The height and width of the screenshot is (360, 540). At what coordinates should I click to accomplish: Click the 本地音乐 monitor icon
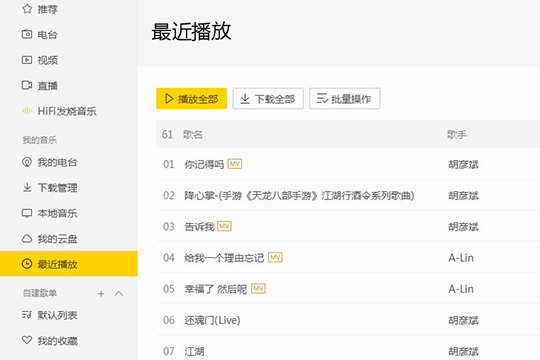tap(27, 213)
